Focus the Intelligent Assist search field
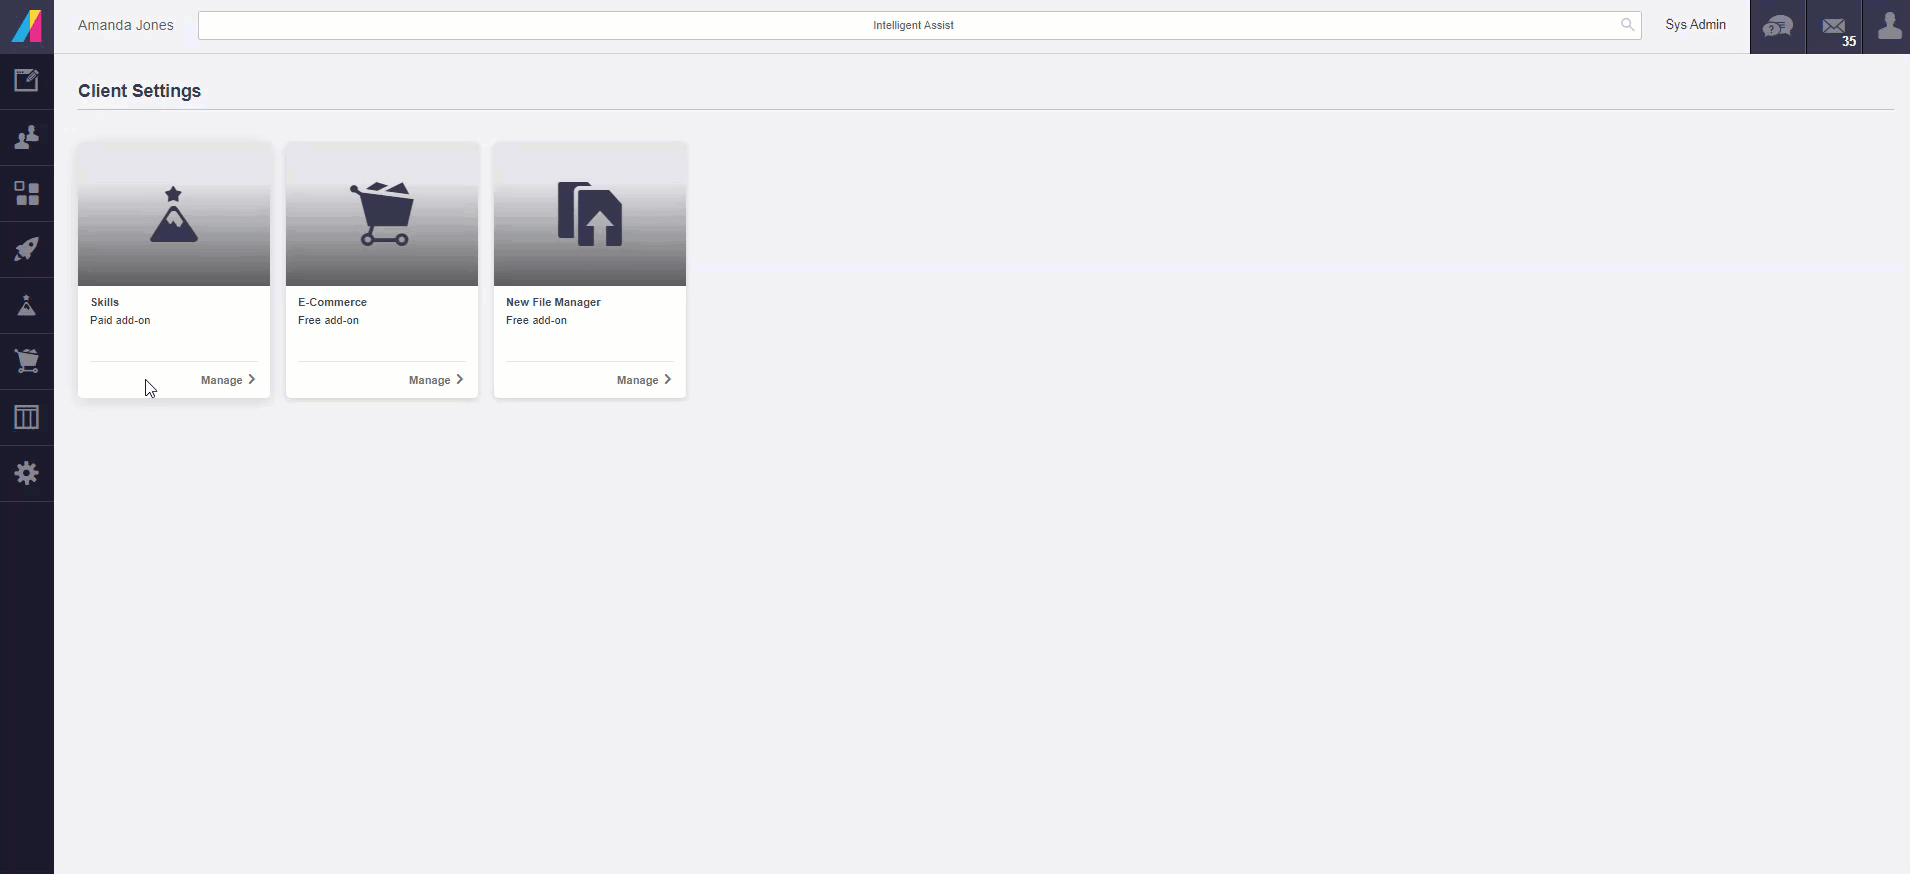Screen dimensions: 1910x874 919,25
